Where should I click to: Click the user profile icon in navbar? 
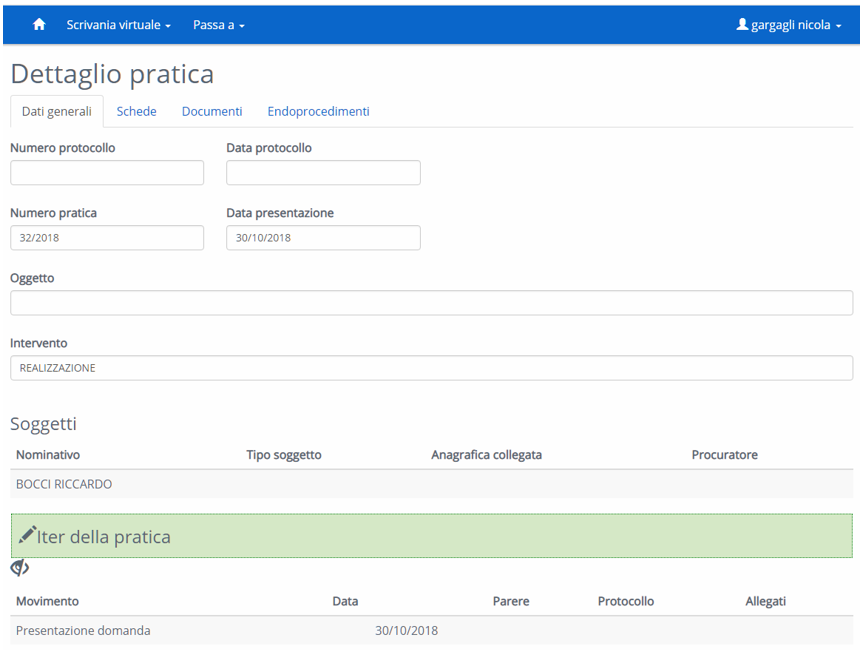tap(742, 25)
